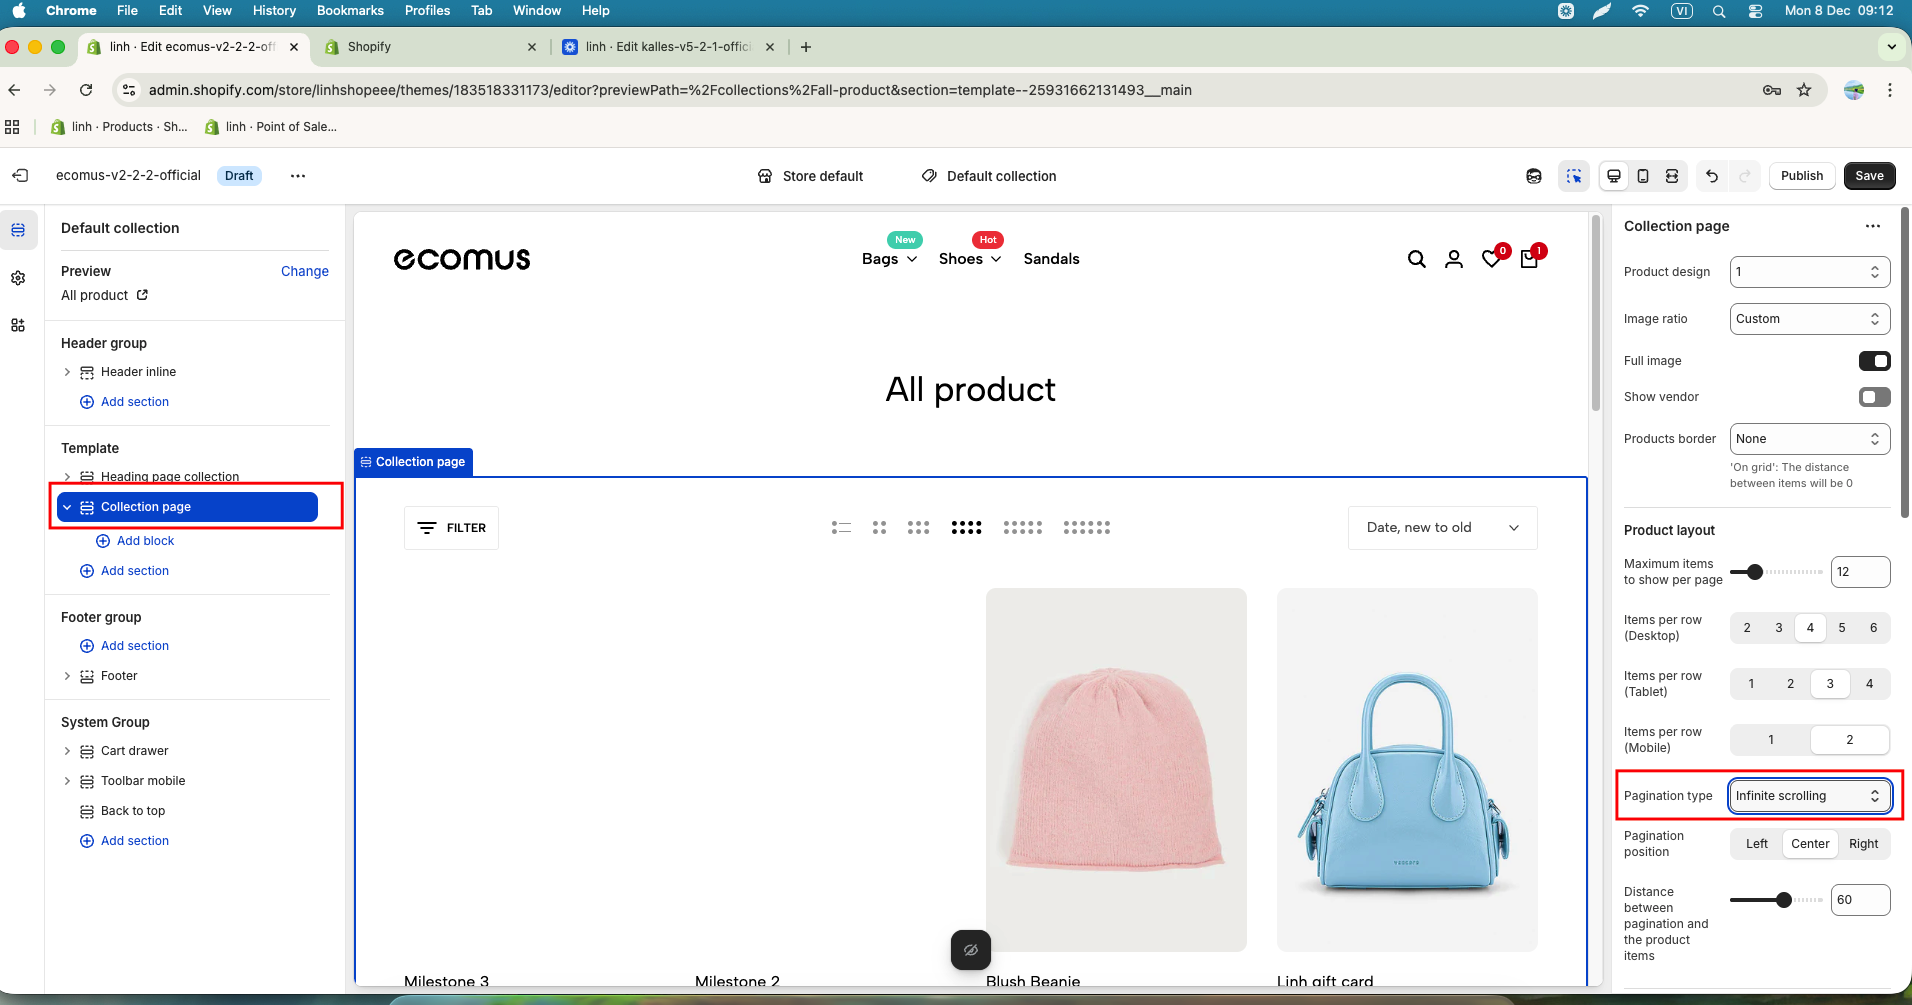Open the Bookmarks menu in the menu bar

tap(350, 10)
